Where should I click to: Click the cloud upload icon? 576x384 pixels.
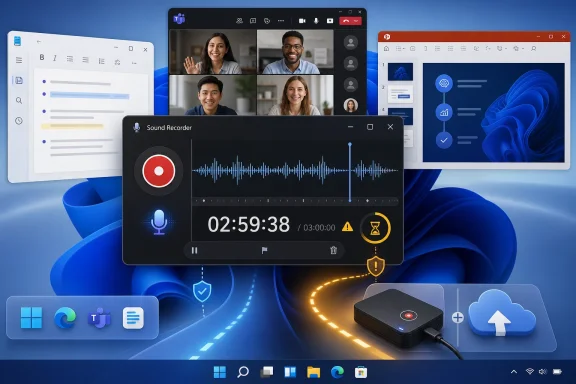click(x=502, y=313)
